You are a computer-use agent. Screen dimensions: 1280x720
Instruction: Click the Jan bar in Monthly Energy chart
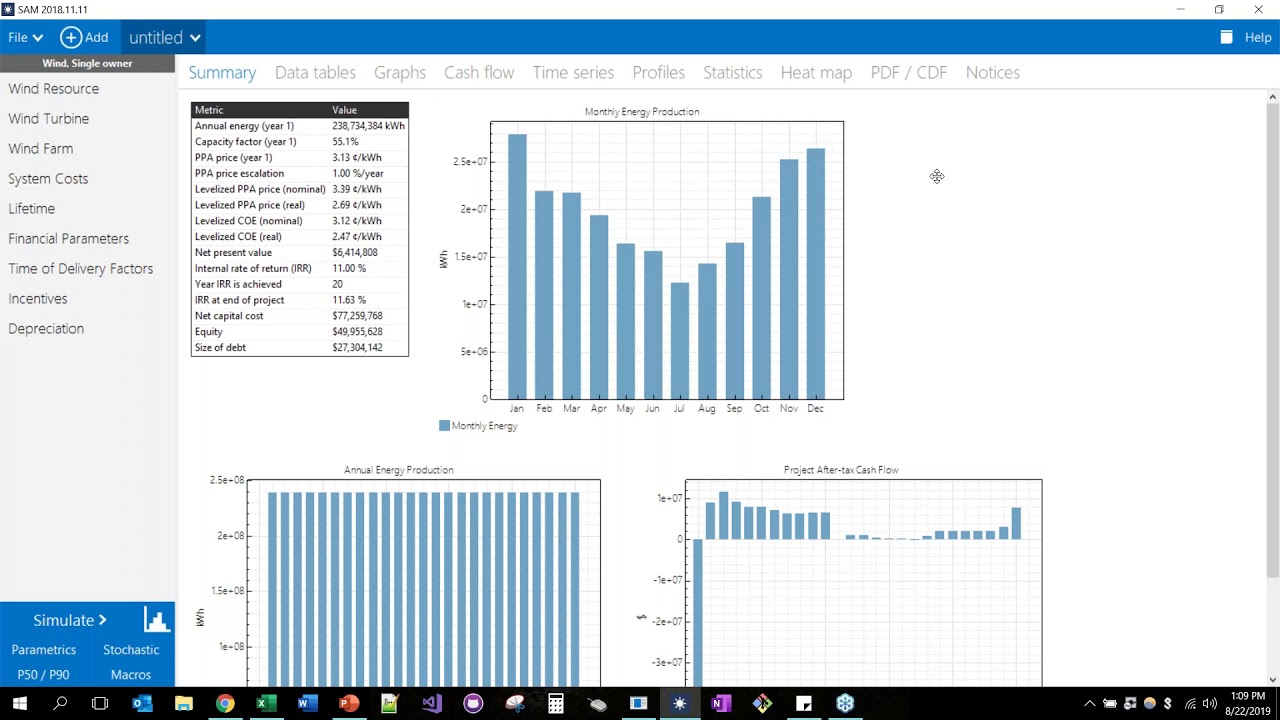tap(517, 266)
